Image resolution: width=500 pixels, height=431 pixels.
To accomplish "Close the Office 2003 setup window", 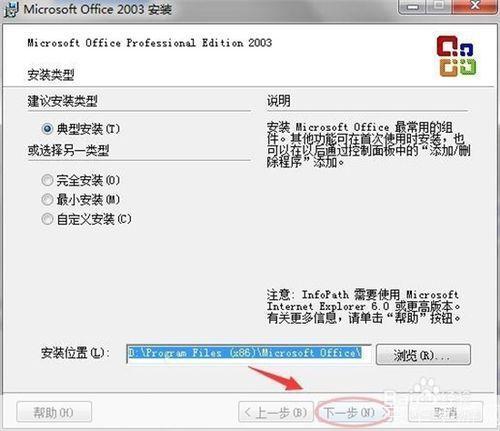I will [x=475, y=5].
